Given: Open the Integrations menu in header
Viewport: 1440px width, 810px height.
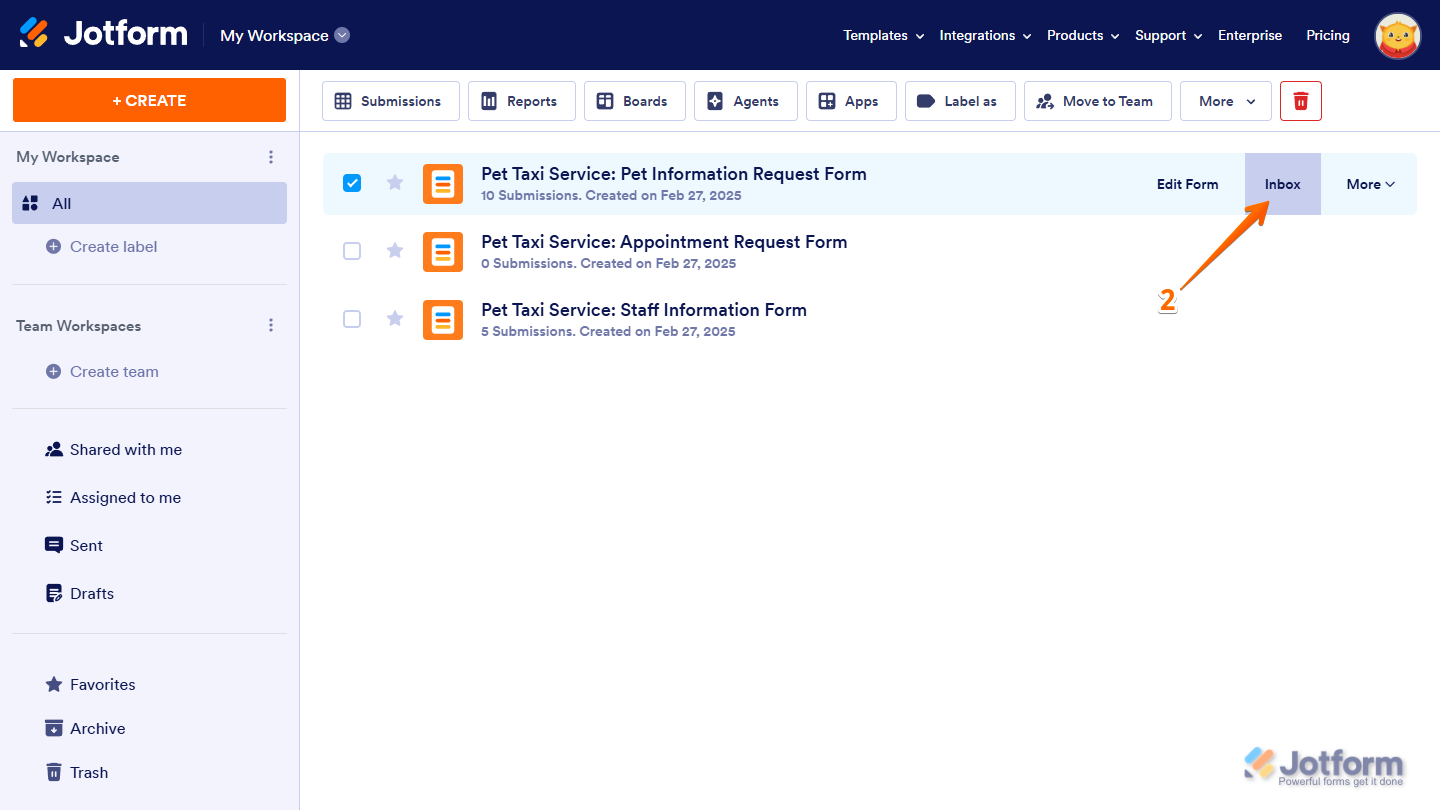Looking at the screenshot, I should (984, 35).
